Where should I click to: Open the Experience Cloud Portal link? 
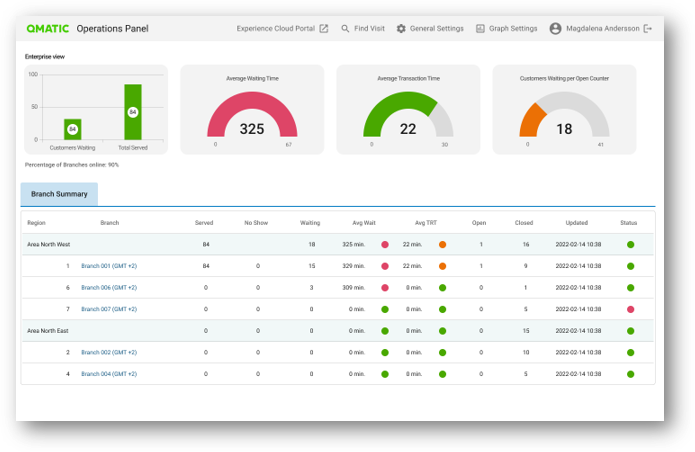276,29
